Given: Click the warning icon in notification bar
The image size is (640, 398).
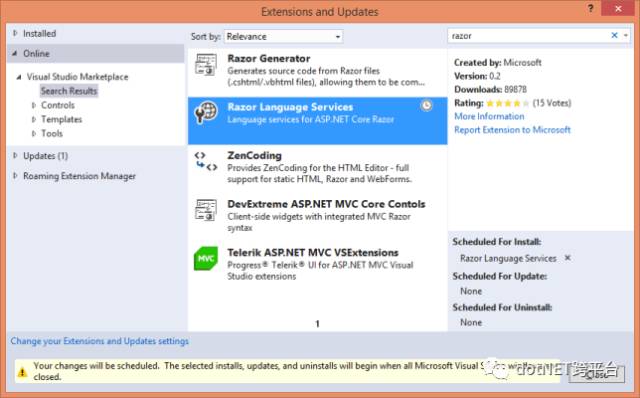Looking at the screenshot, I should pyautogui.click(x=22, y=371).
